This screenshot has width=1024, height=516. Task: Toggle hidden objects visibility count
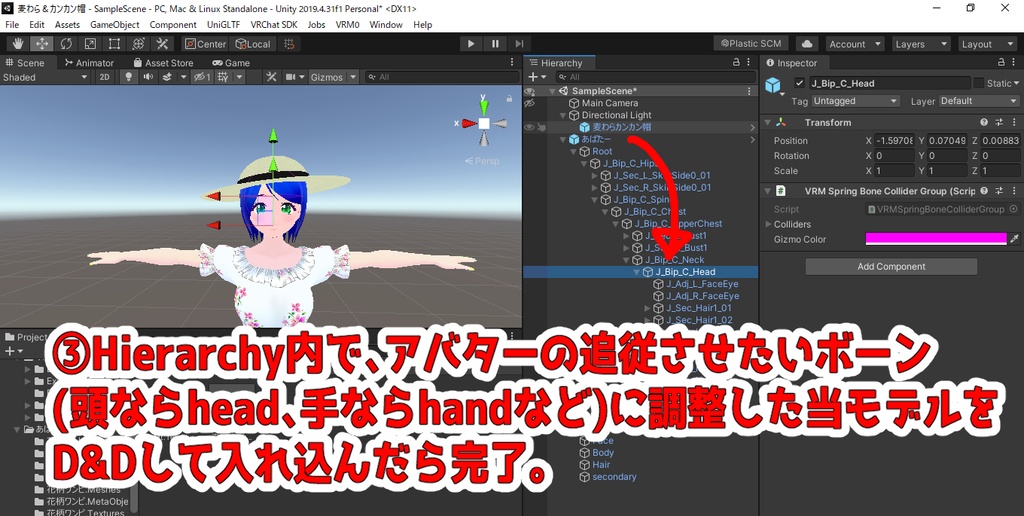[x=202, y=77]
